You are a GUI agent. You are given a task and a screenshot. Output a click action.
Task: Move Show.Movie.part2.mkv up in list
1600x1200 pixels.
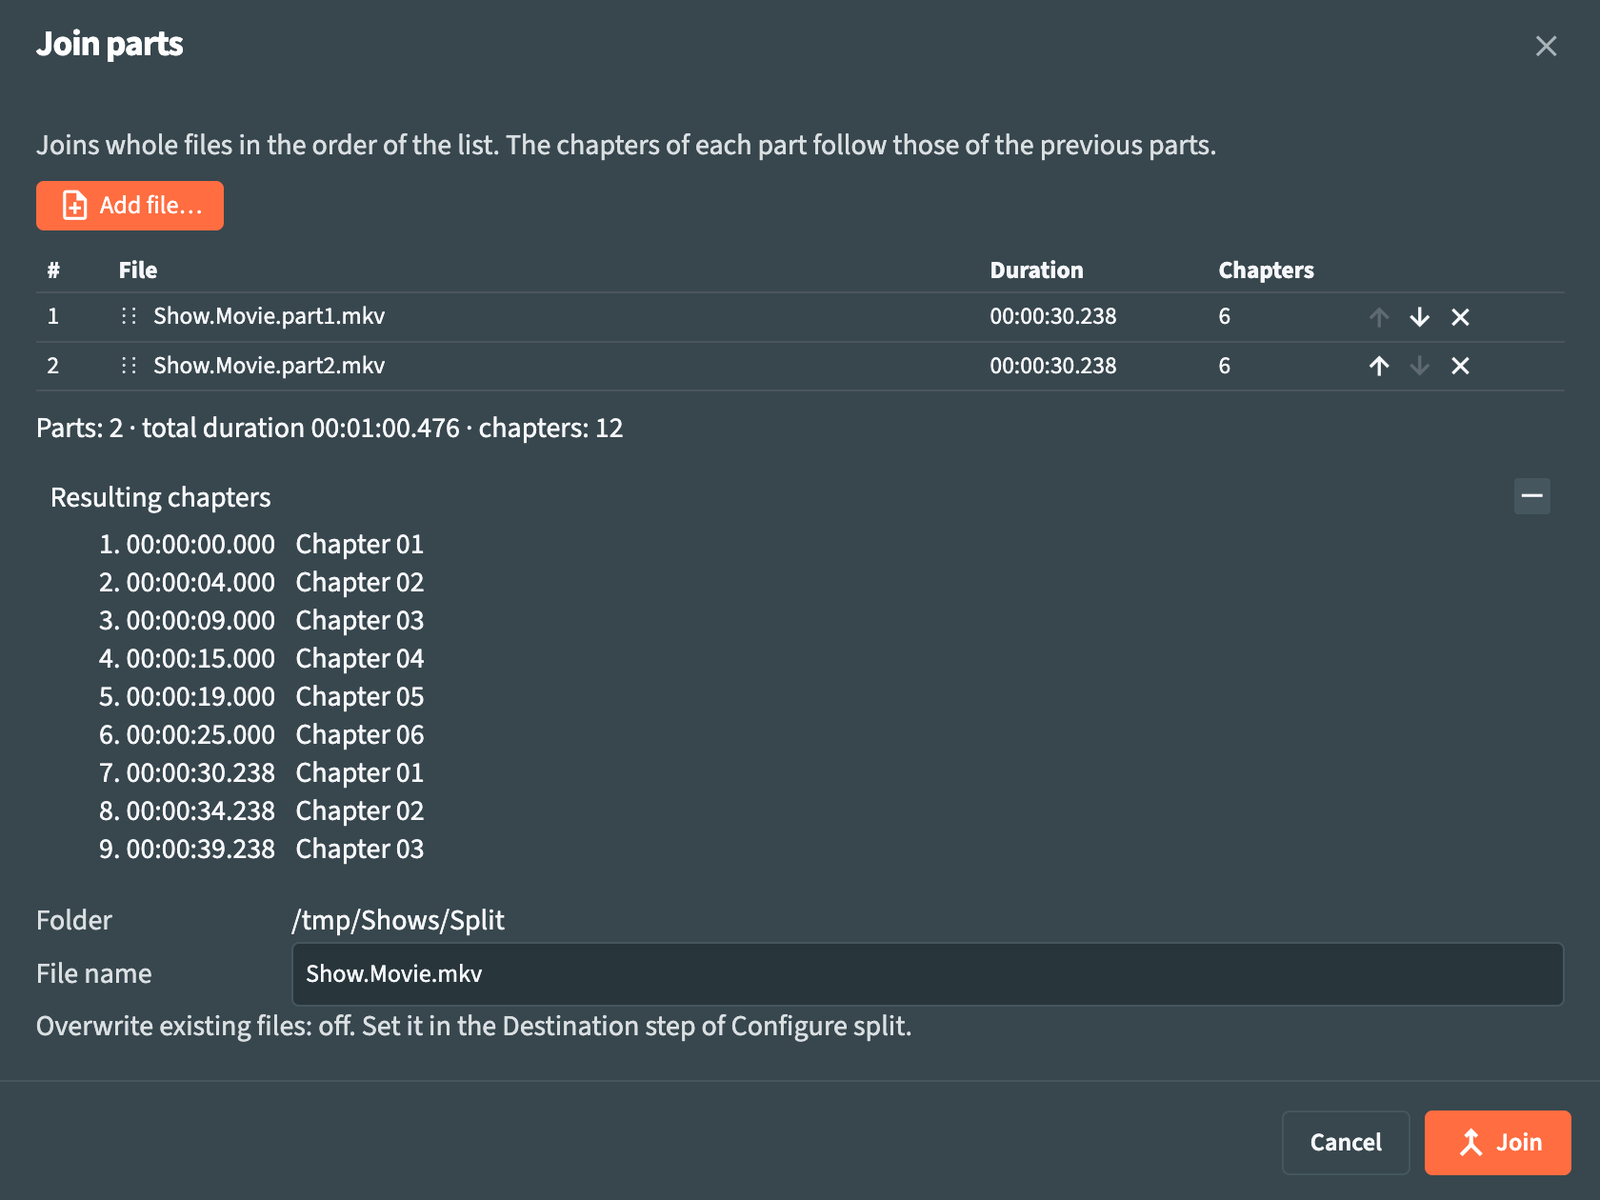[x=1379, y=366]
